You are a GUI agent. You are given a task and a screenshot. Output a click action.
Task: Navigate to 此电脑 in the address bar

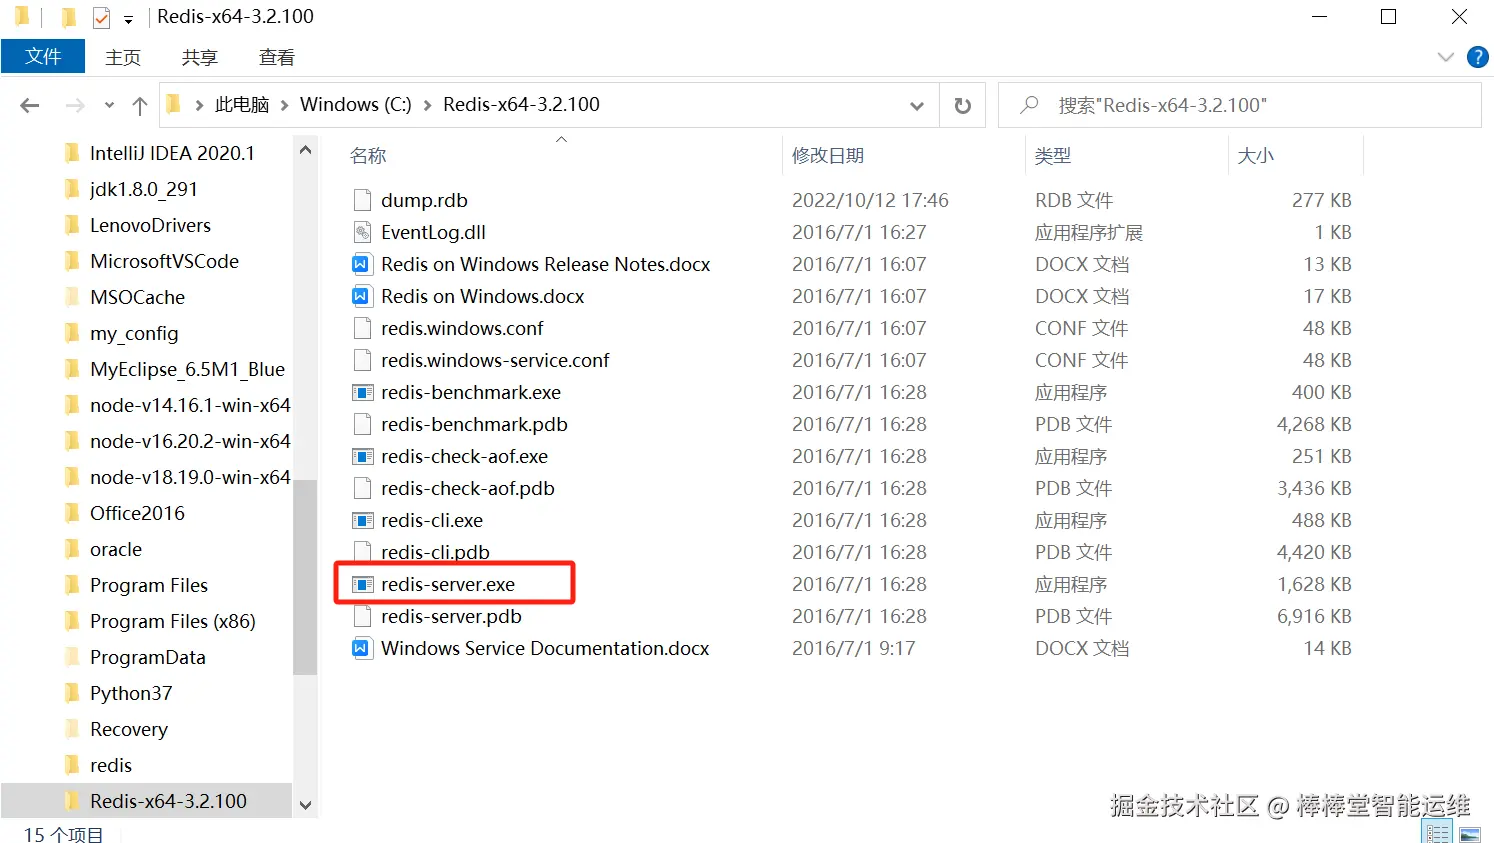pyautogui.click(x=242, y=105)
